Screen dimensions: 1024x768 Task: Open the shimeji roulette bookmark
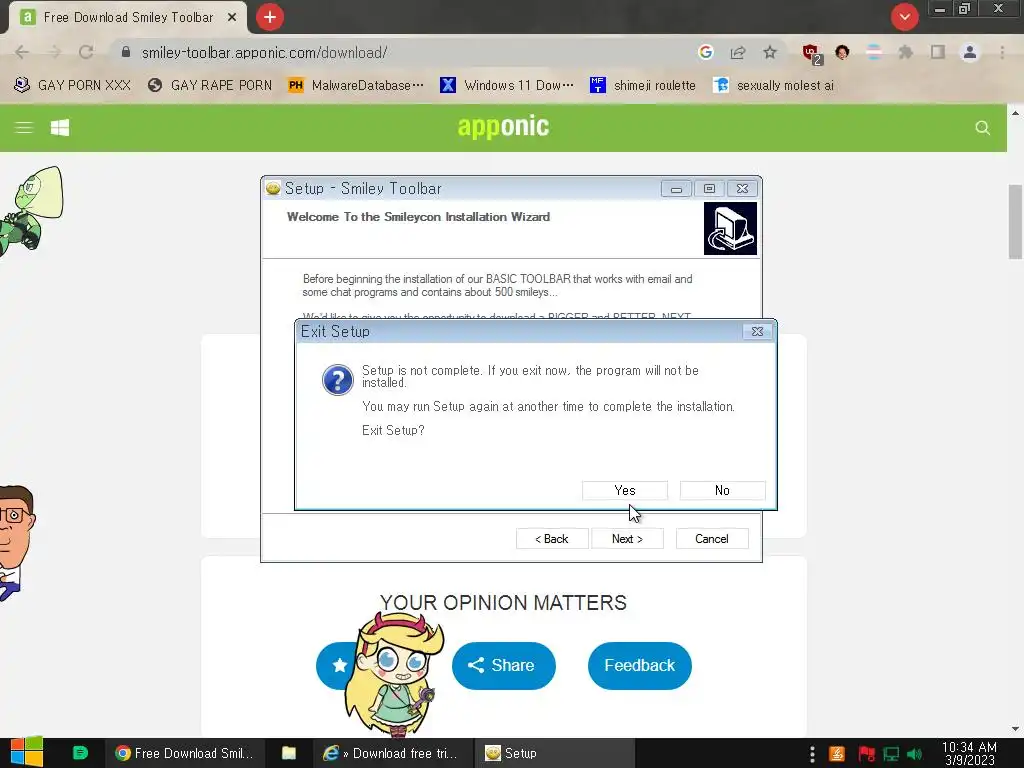643,86
